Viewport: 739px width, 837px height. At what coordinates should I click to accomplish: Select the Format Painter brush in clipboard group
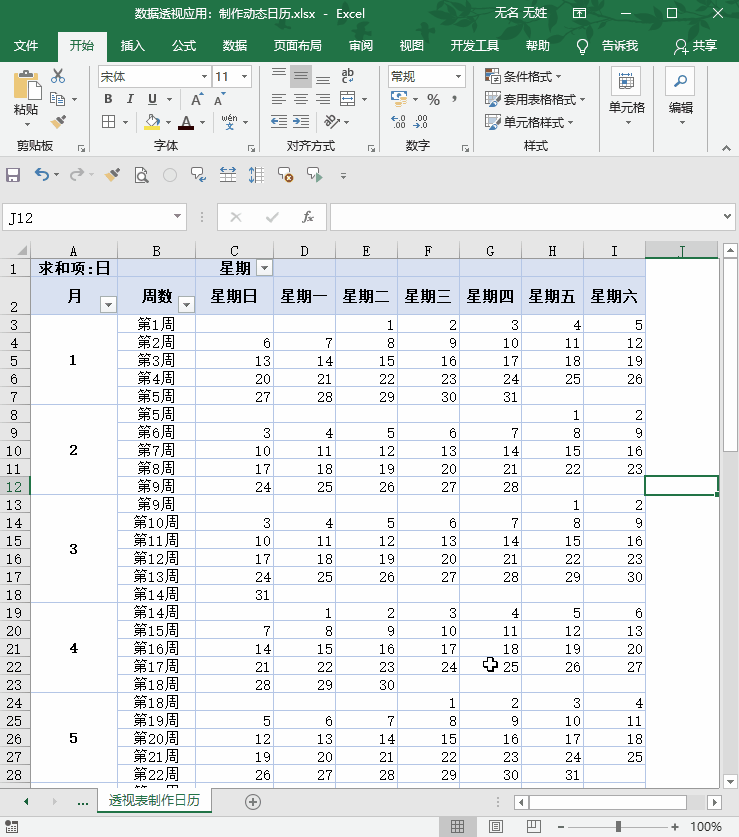[58, 122]
